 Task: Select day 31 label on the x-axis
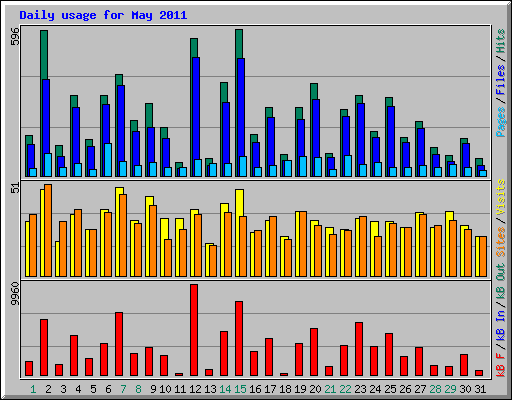pyautogui.click(x=480, y=389)
